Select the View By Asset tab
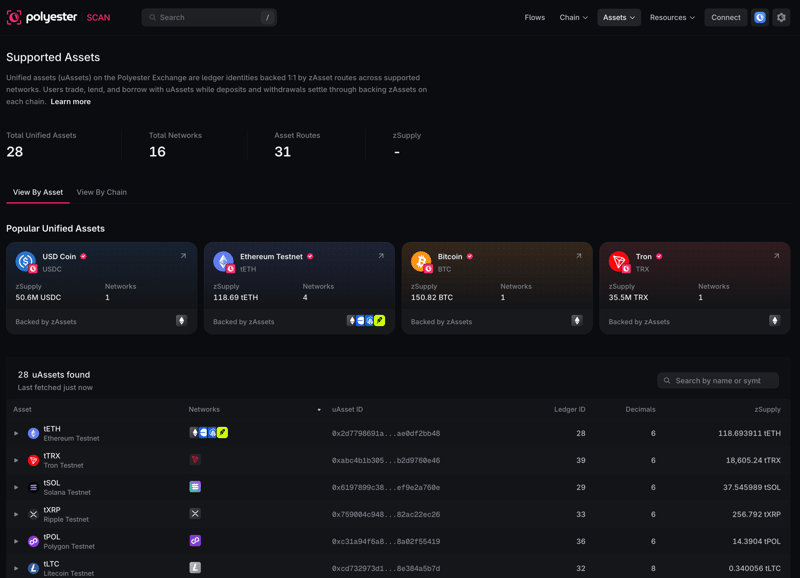This screenshot has height=578, width=800. tap(38, 192)
